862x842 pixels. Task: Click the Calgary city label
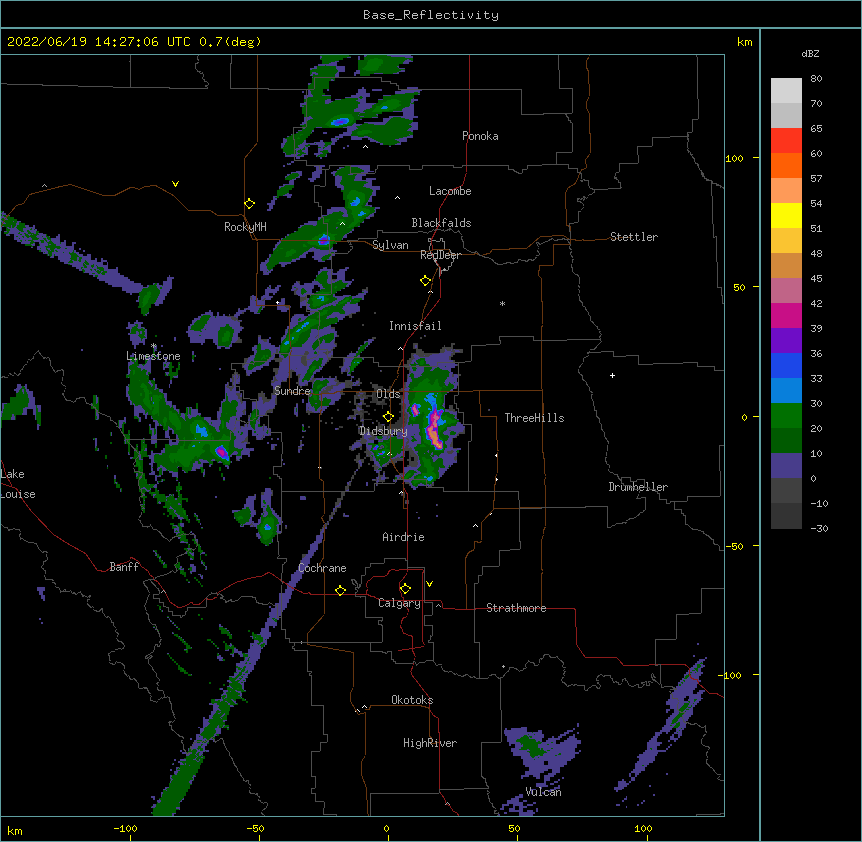(x=399, y=603)
